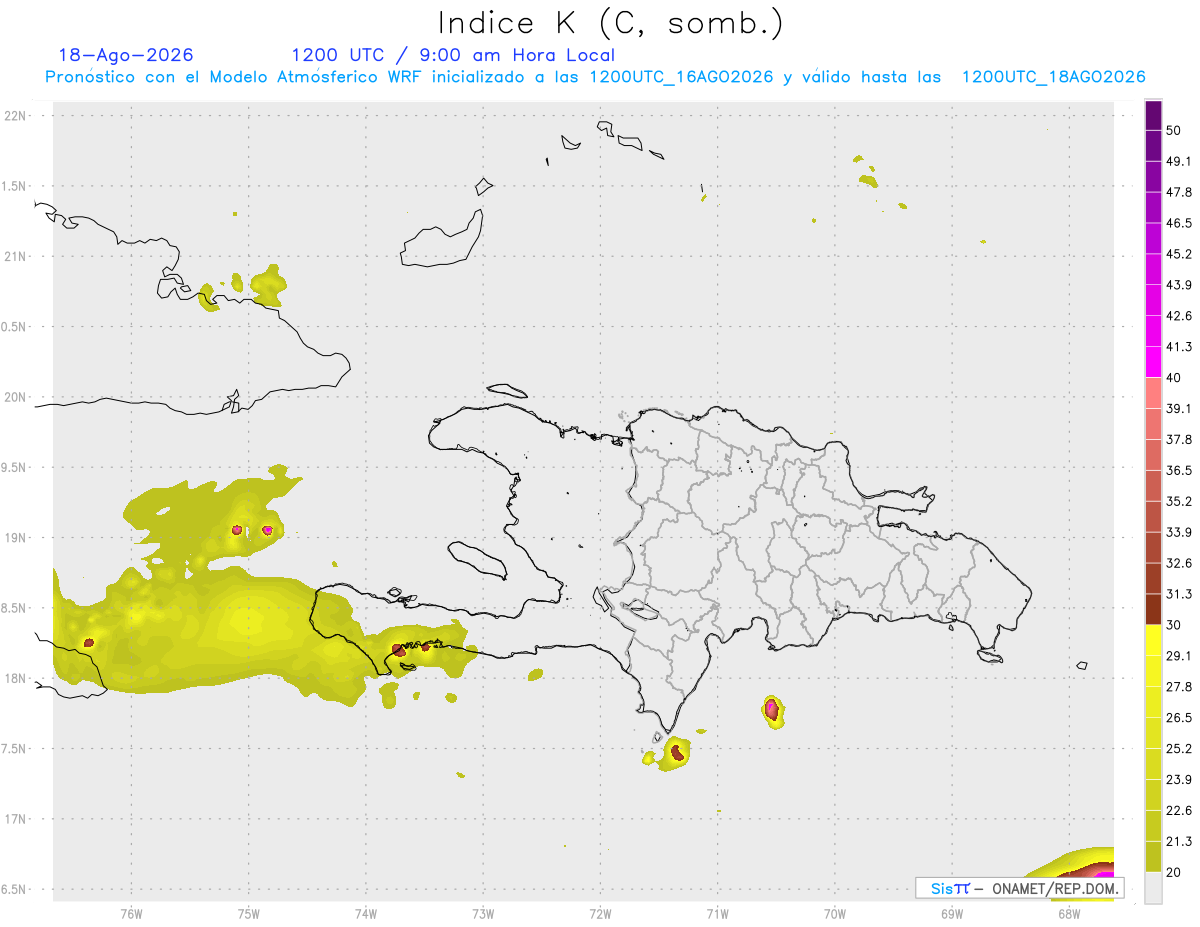Viewport: 1200px width, 927px height.
Task: Click the "74W" longitude label
Action: (365, 913)
